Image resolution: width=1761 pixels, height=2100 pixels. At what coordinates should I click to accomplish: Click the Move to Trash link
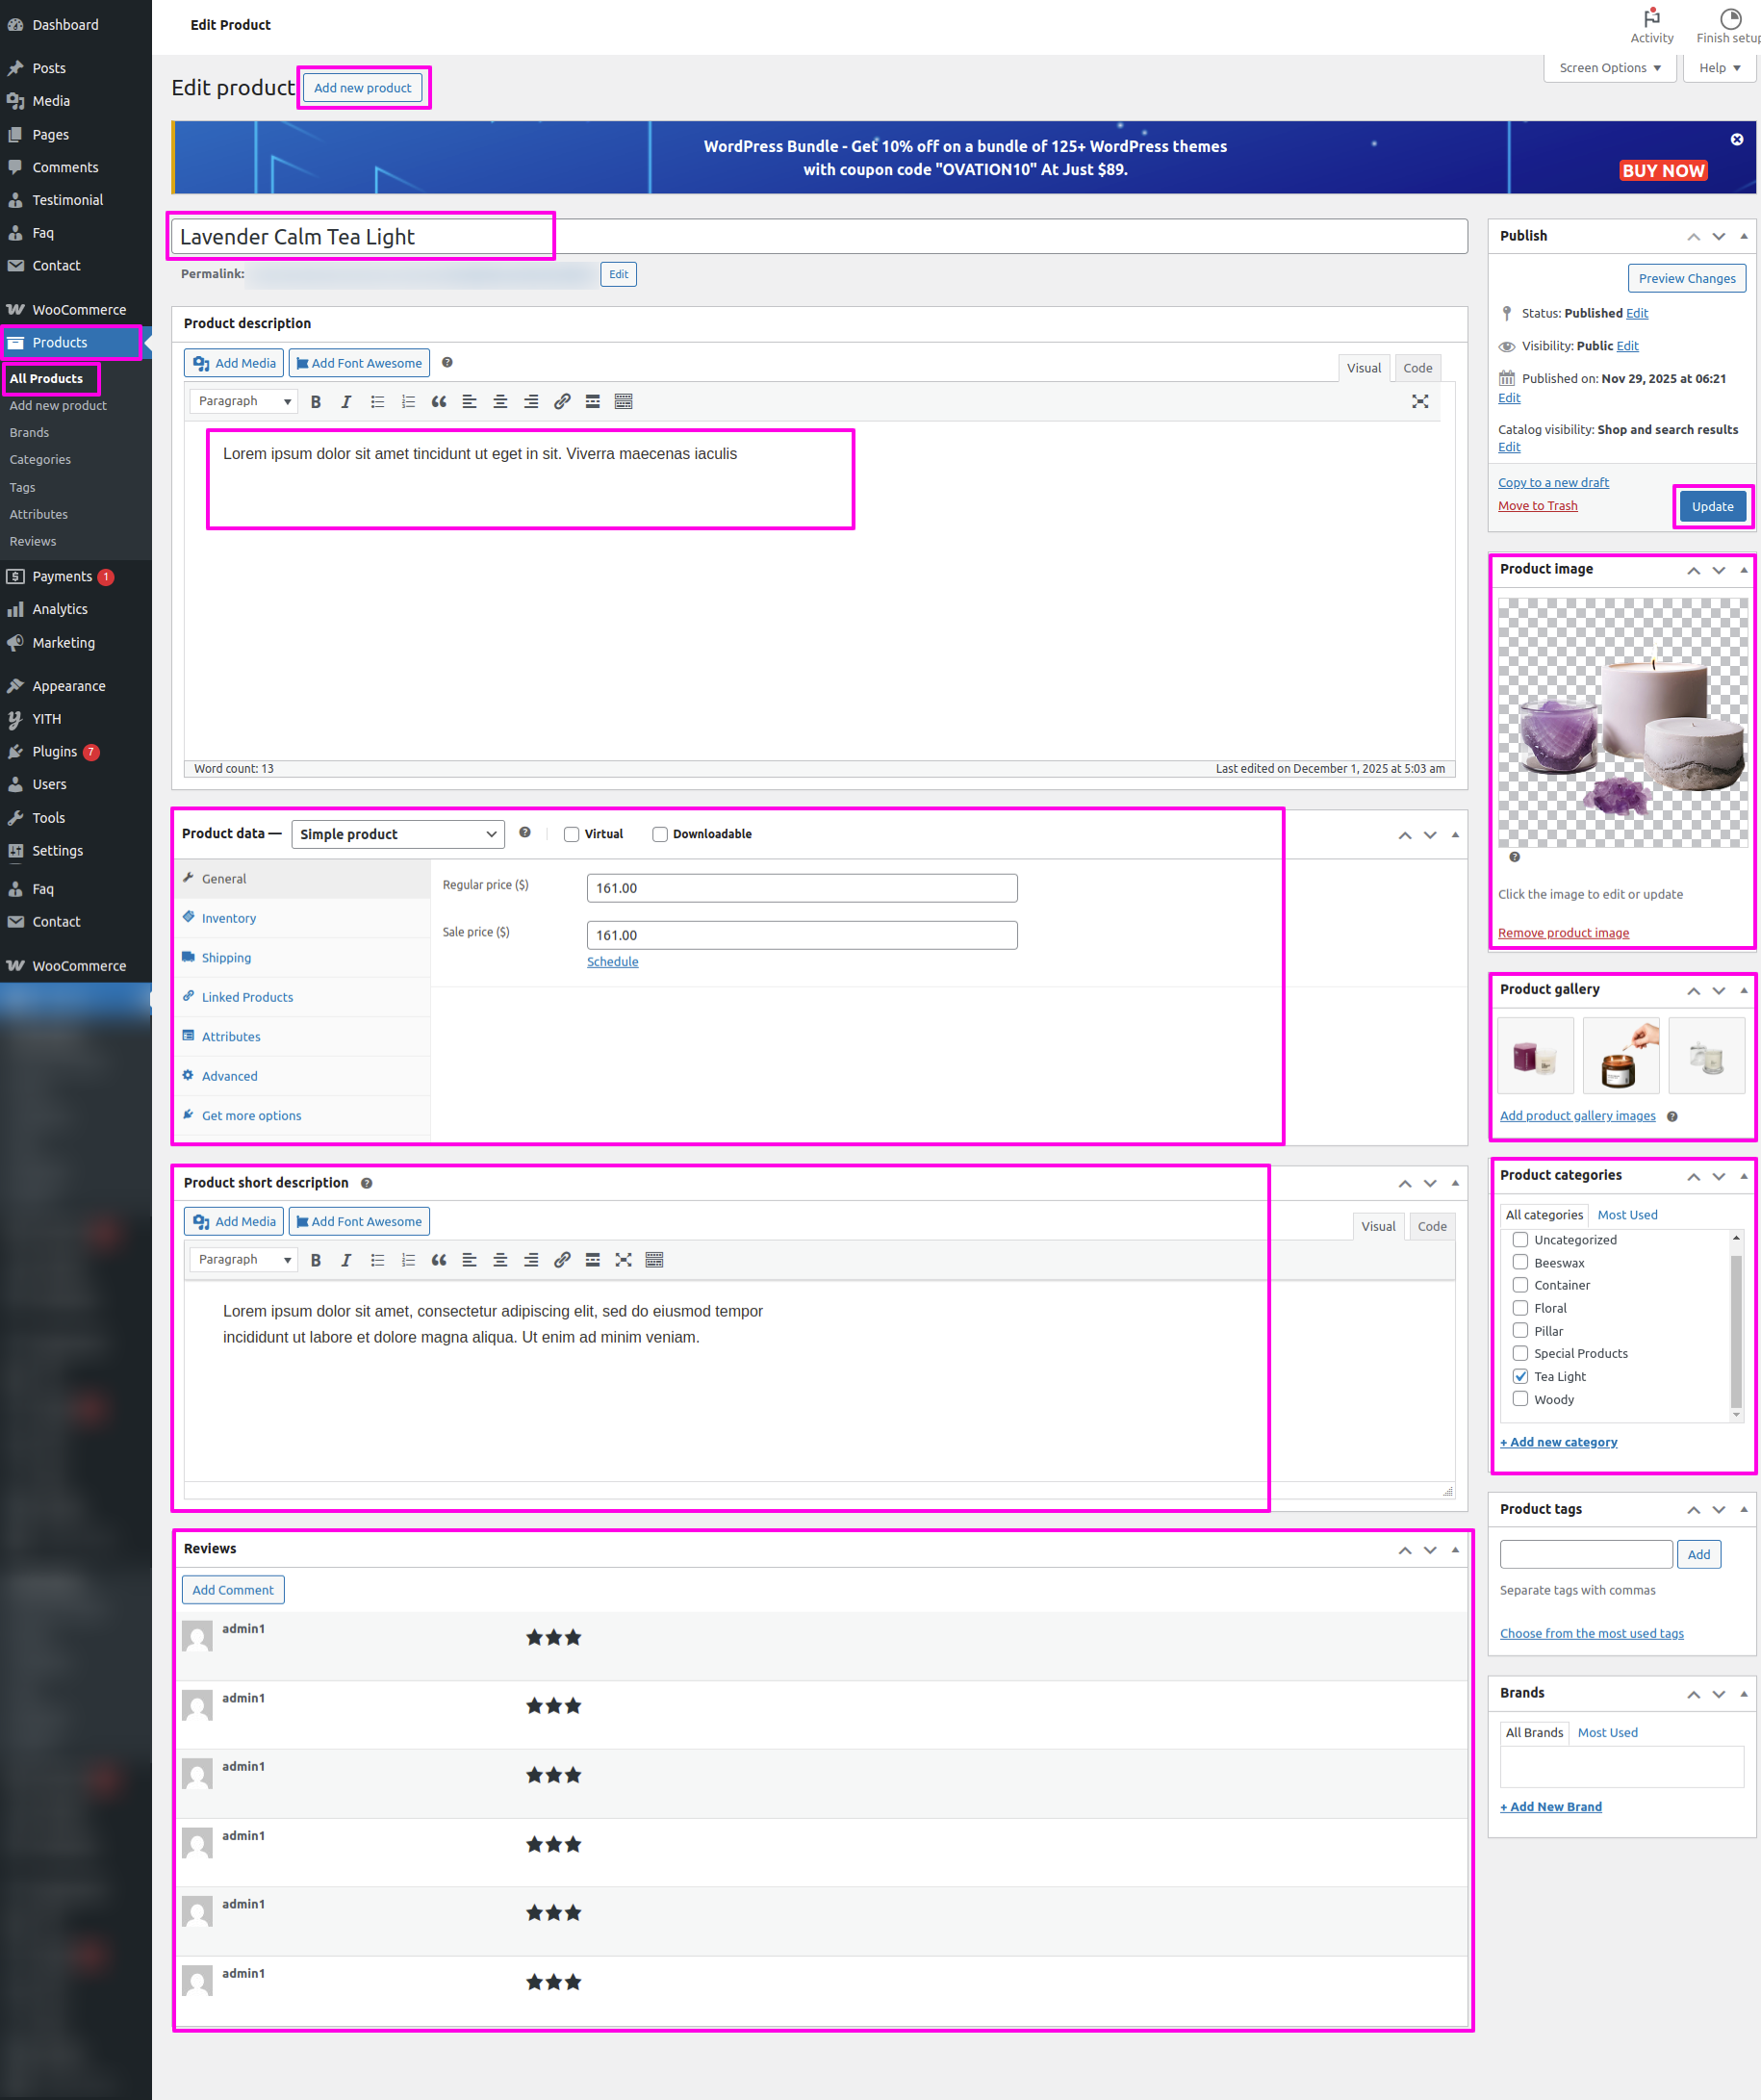pos(1537,506)
